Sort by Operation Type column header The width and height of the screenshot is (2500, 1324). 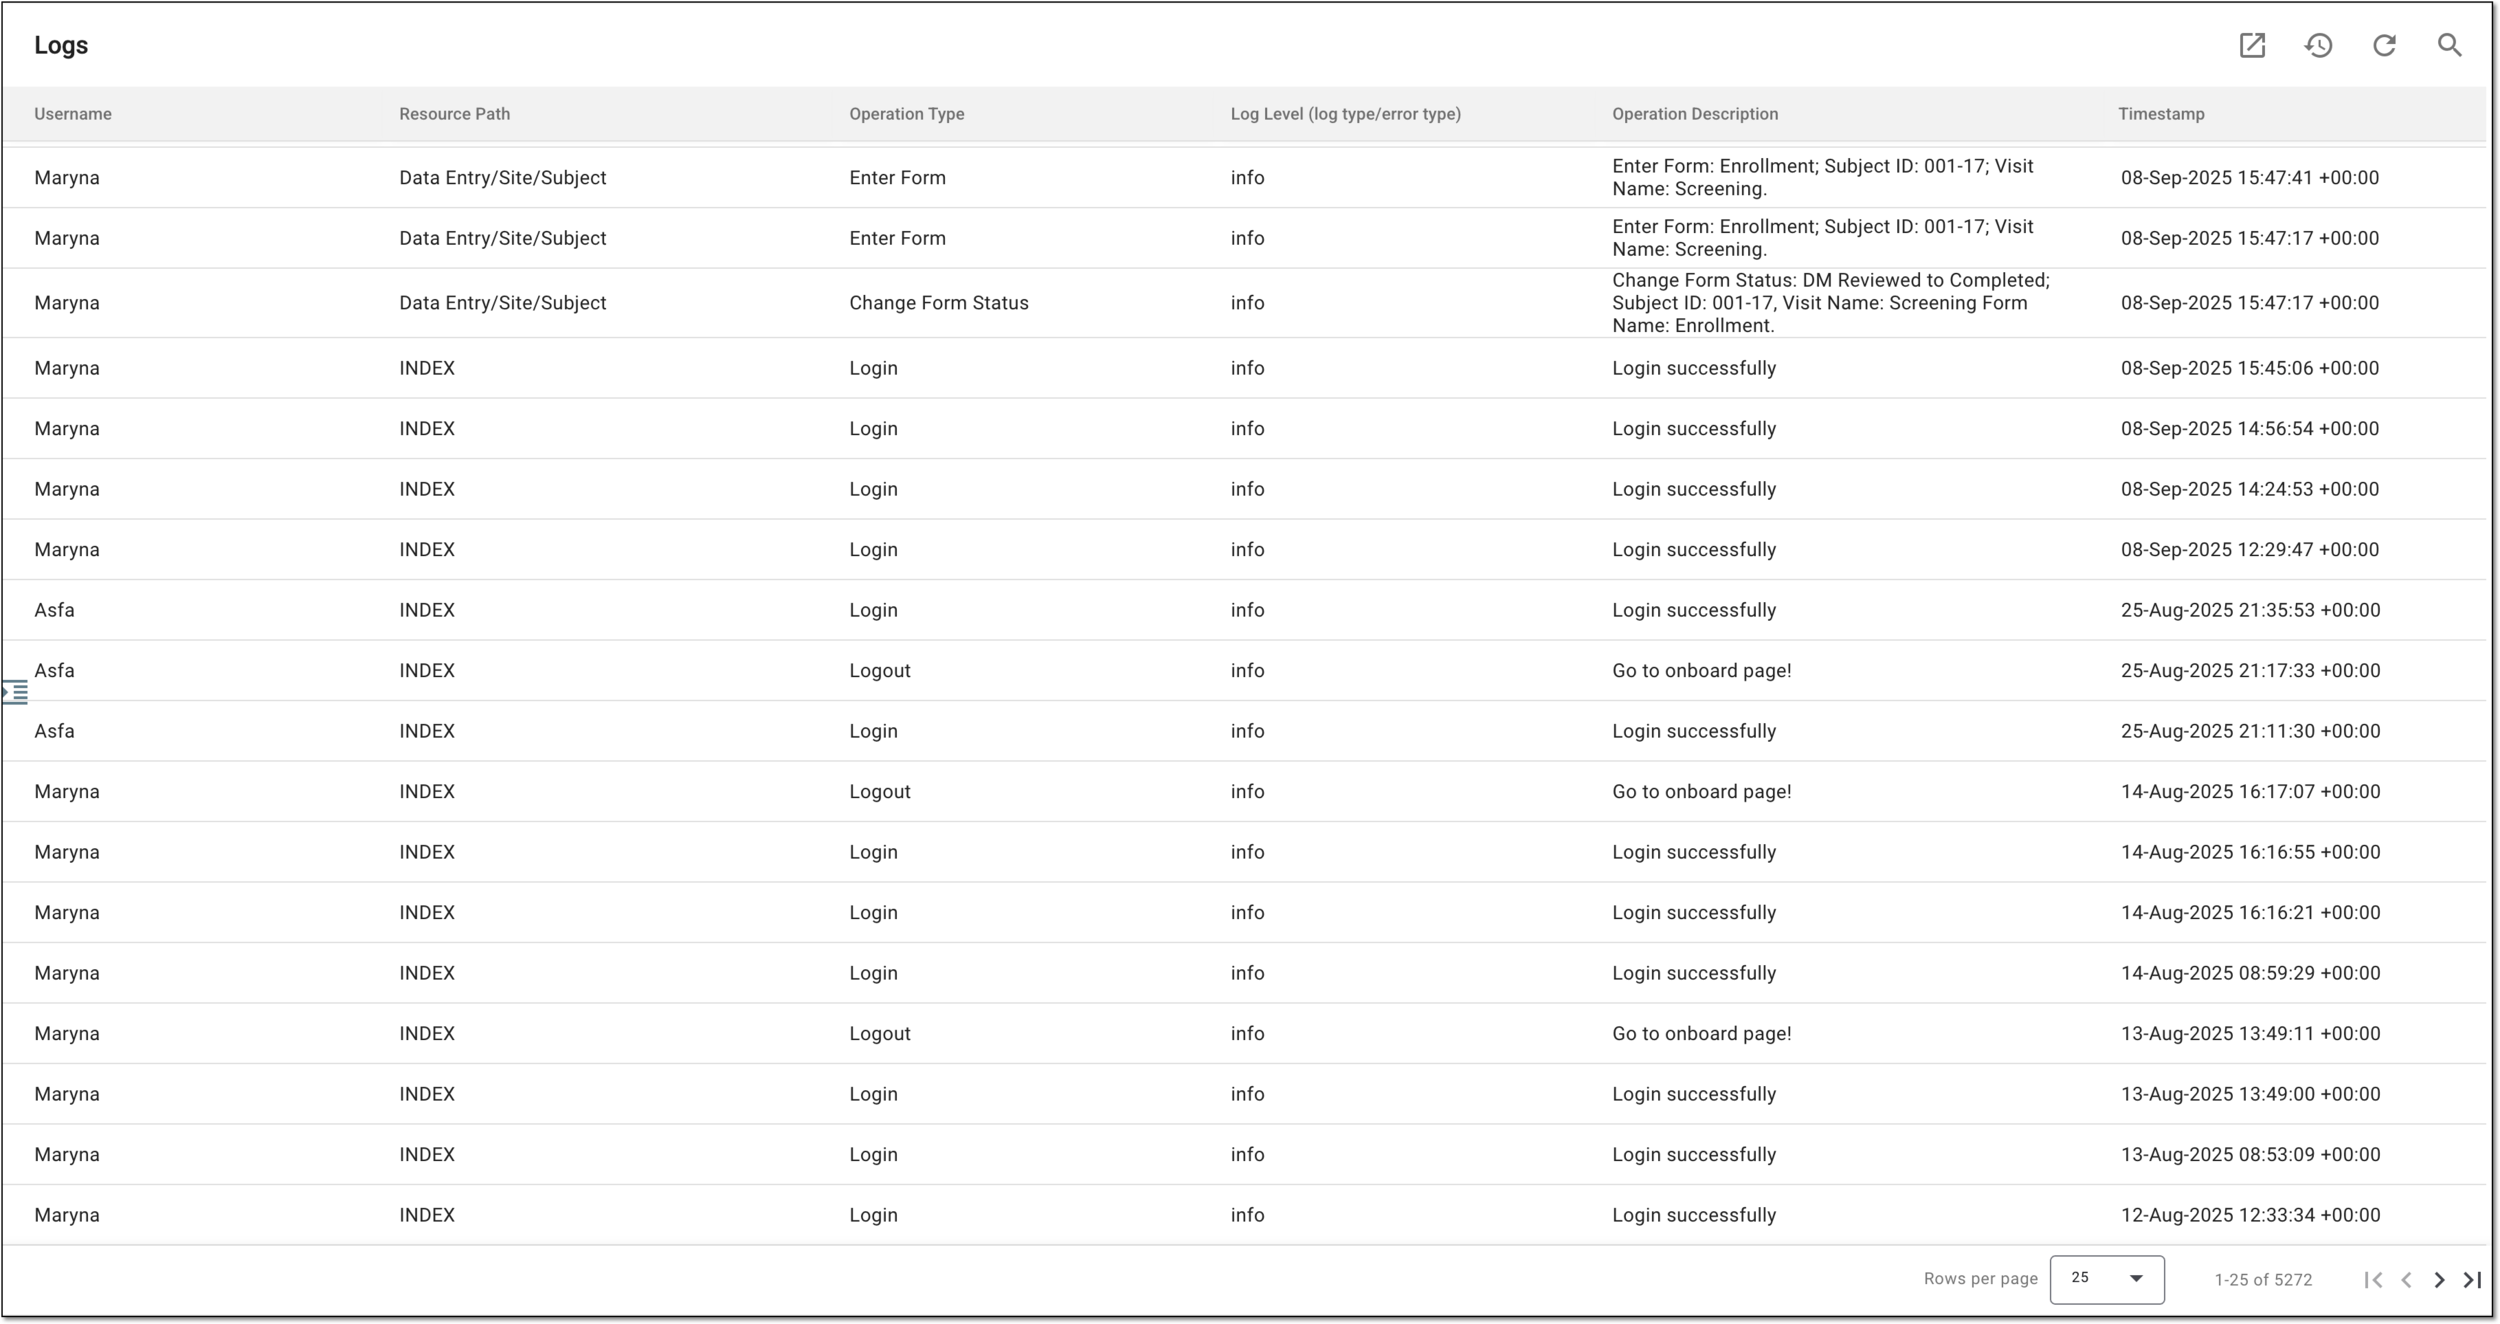pyautogui.click(x=907, y=114)
